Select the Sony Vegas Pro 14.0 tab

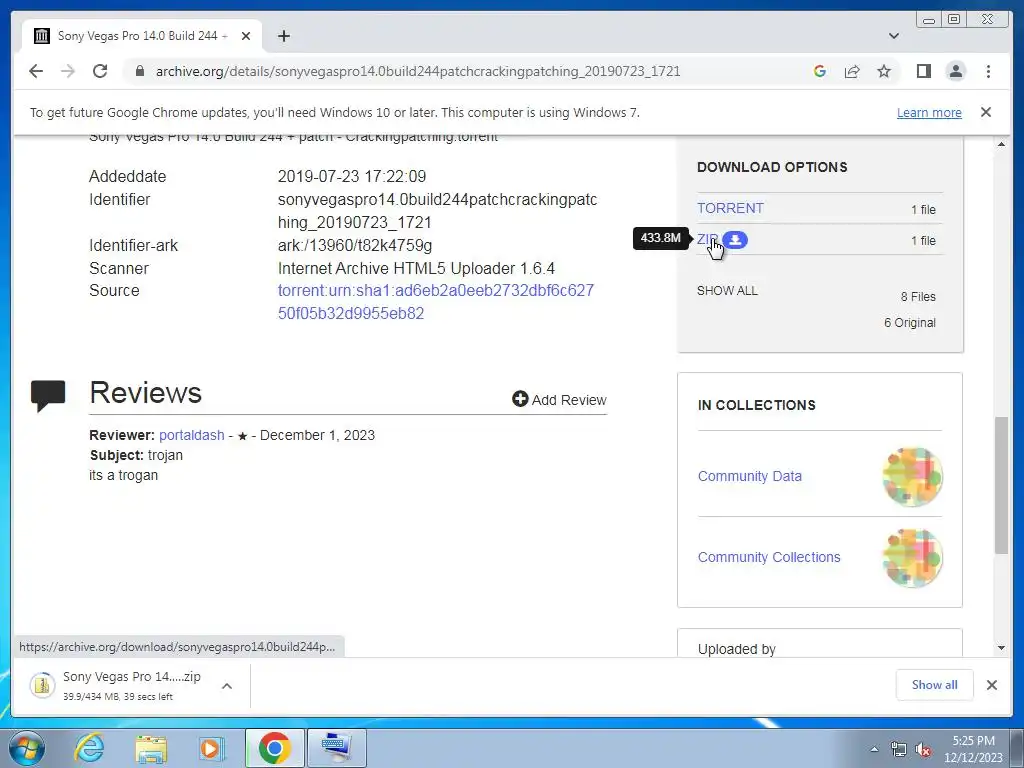[x=142, y=36]
